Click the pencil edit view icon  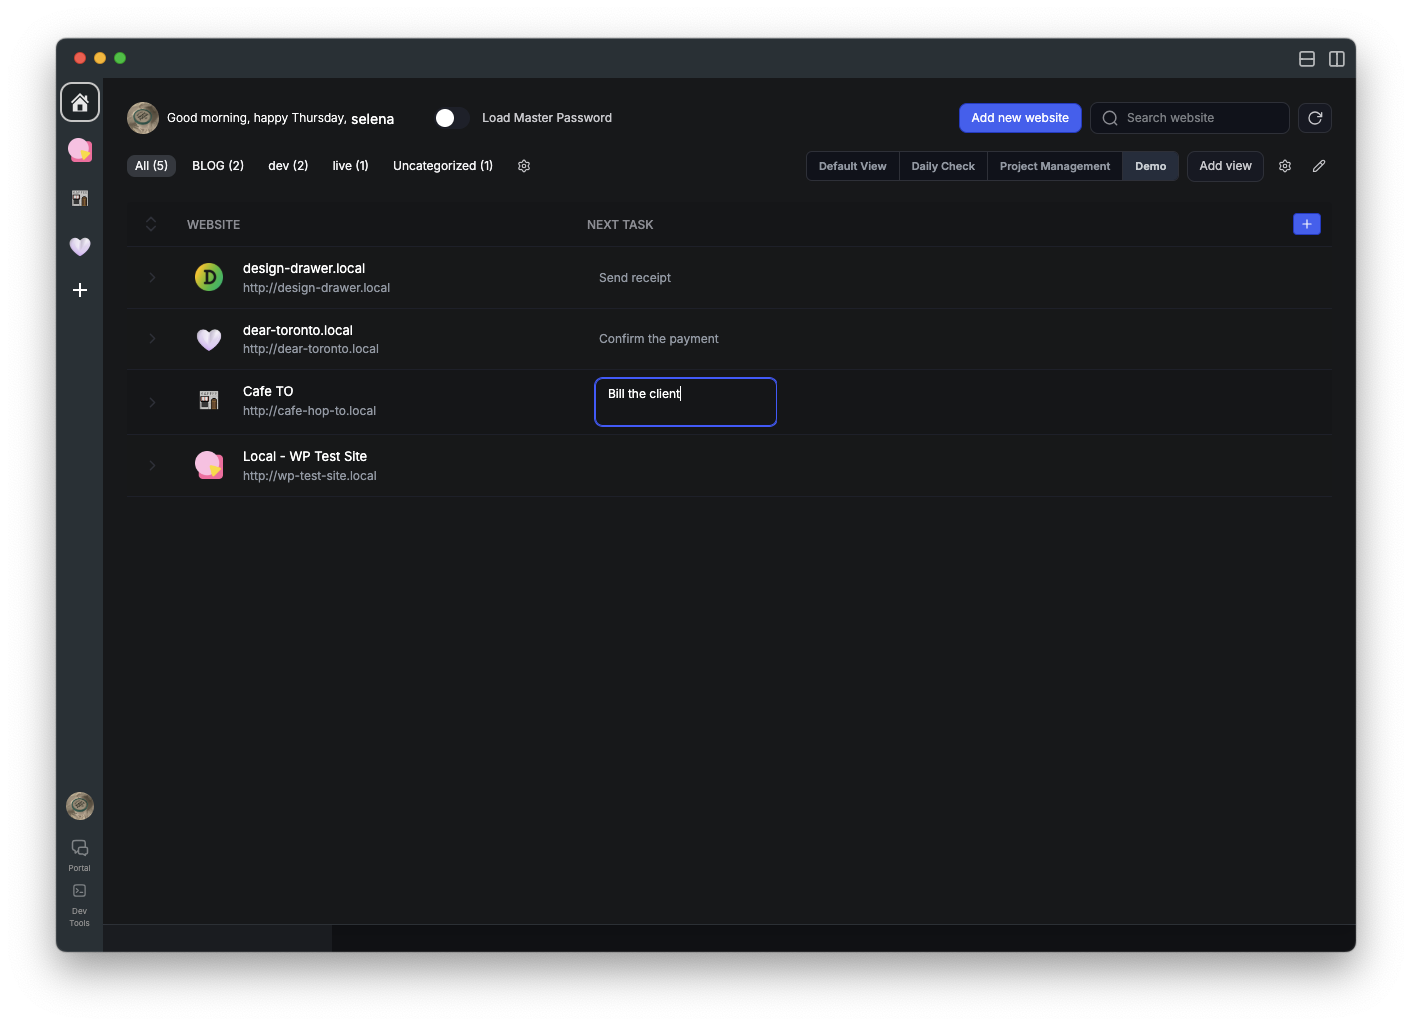1319,166
